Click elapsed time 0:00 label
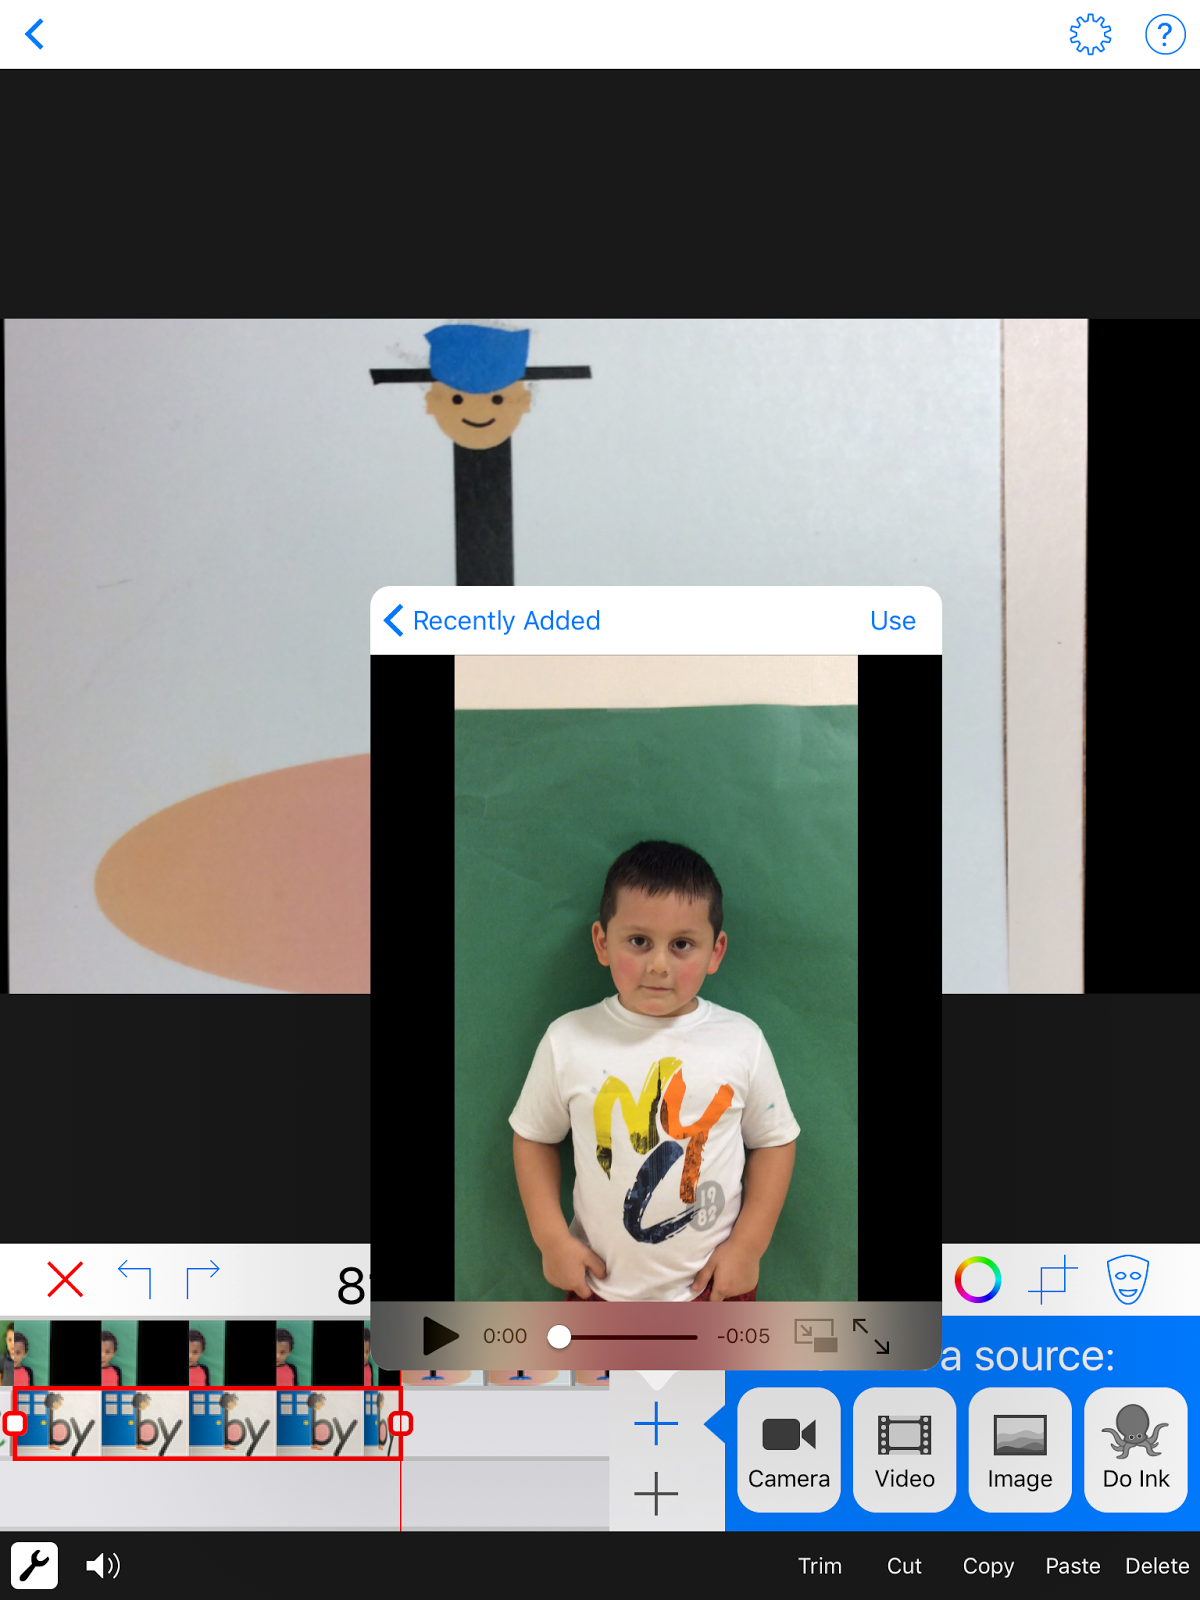This screenshot has width=1200, height=1600. tap(505, 1336)
